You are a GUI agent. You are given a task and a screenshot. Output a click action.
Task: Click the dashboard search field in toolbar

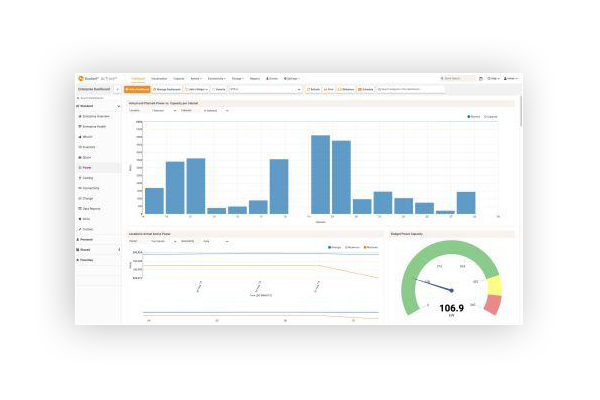coord(410,89)
